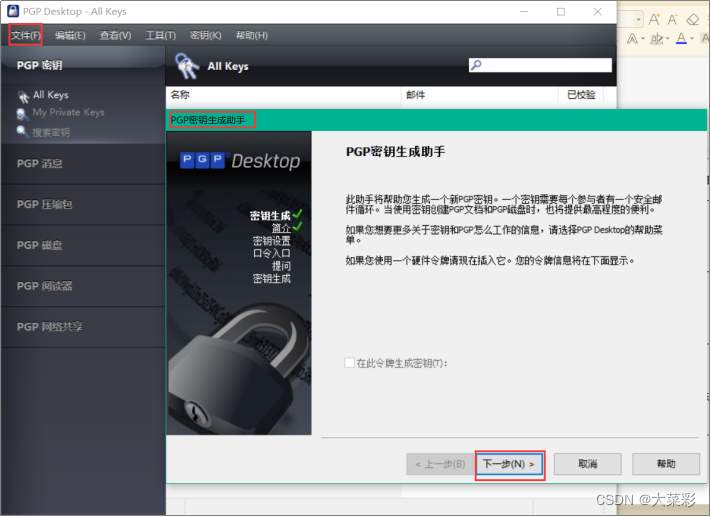Image resolution: width=711 pixels, height=517 pixels.
Task: Open the text effects dropdown arrow
Action: tap(643, 39)
